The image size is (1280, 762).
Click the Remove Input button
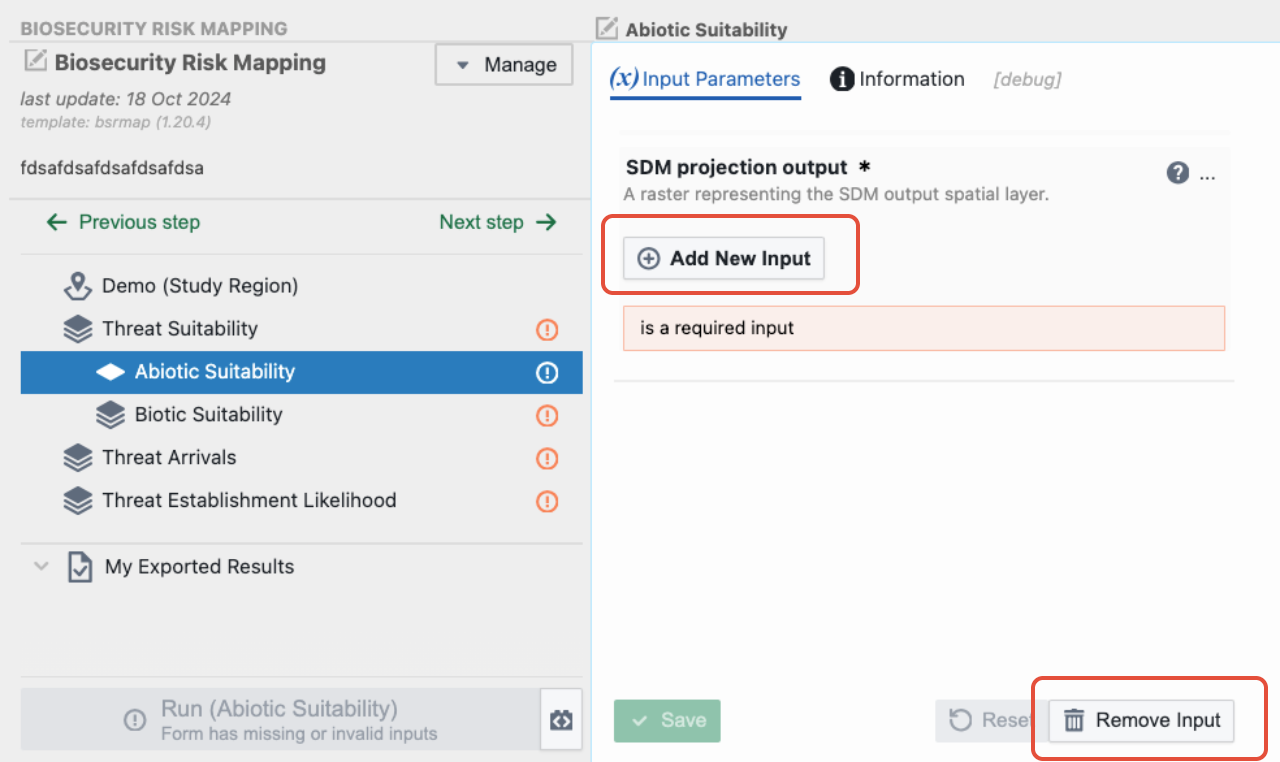coord(1142,720)
